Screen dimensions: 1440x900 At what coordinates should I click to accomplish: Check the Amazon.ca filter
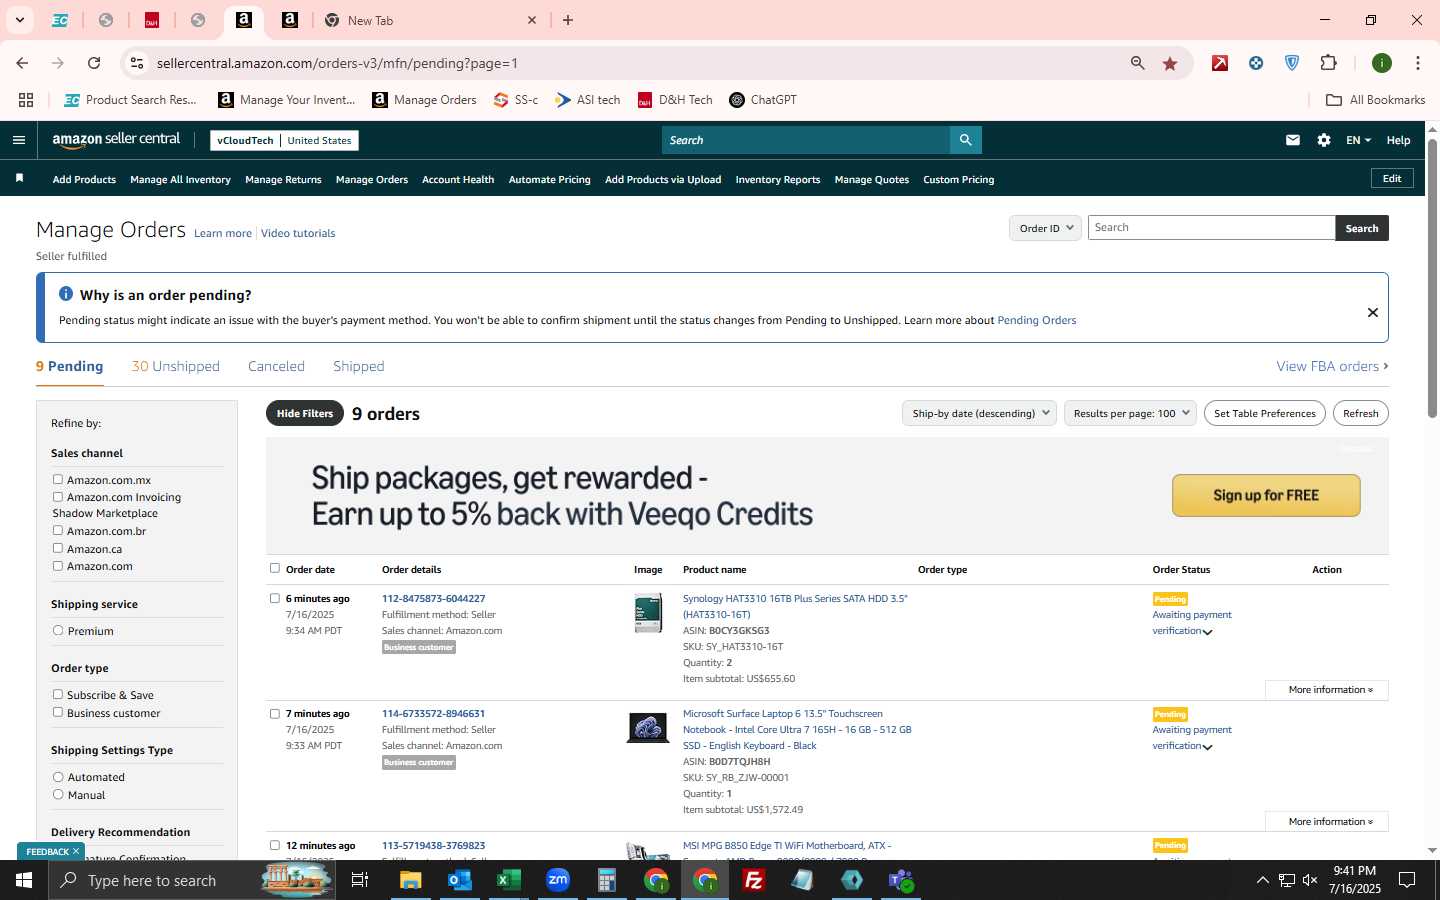pos(58,549)
